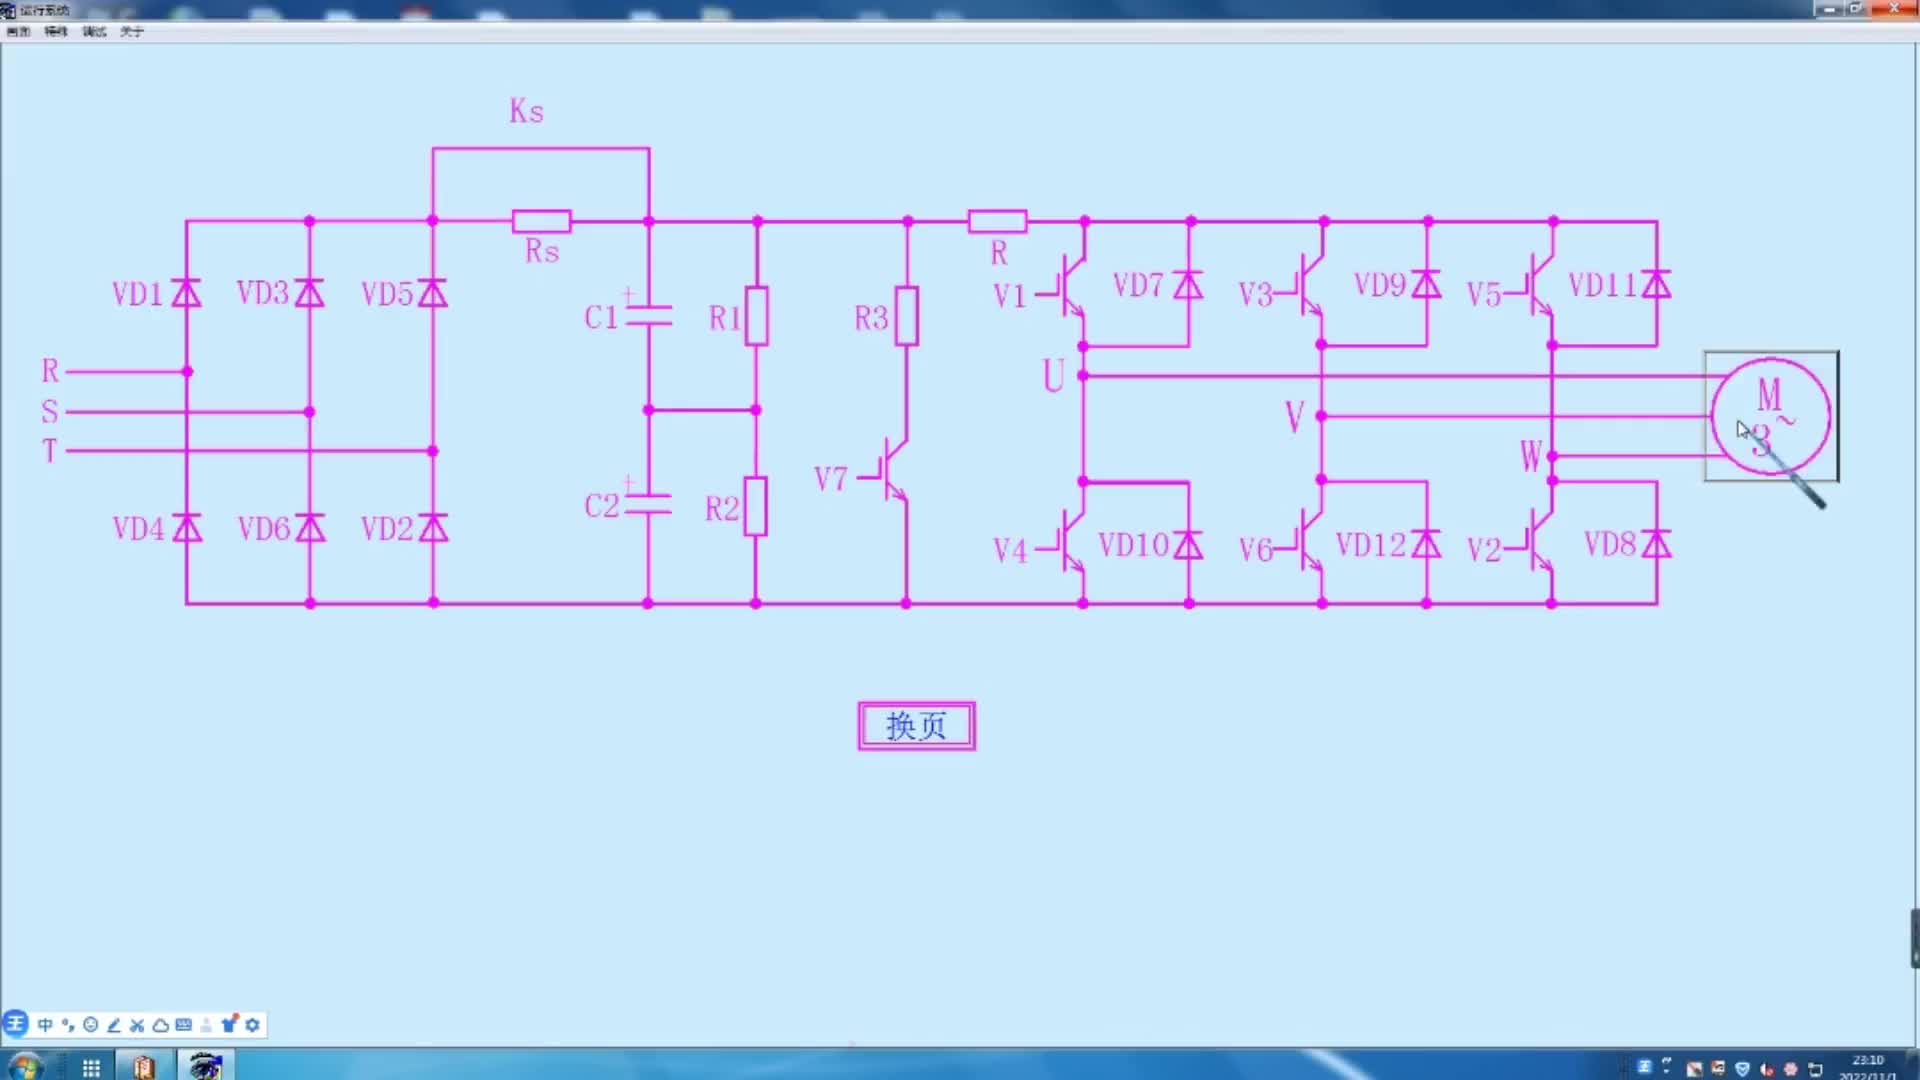Click the cloud icon on IME toolbar

click(x=160, y=1025)
